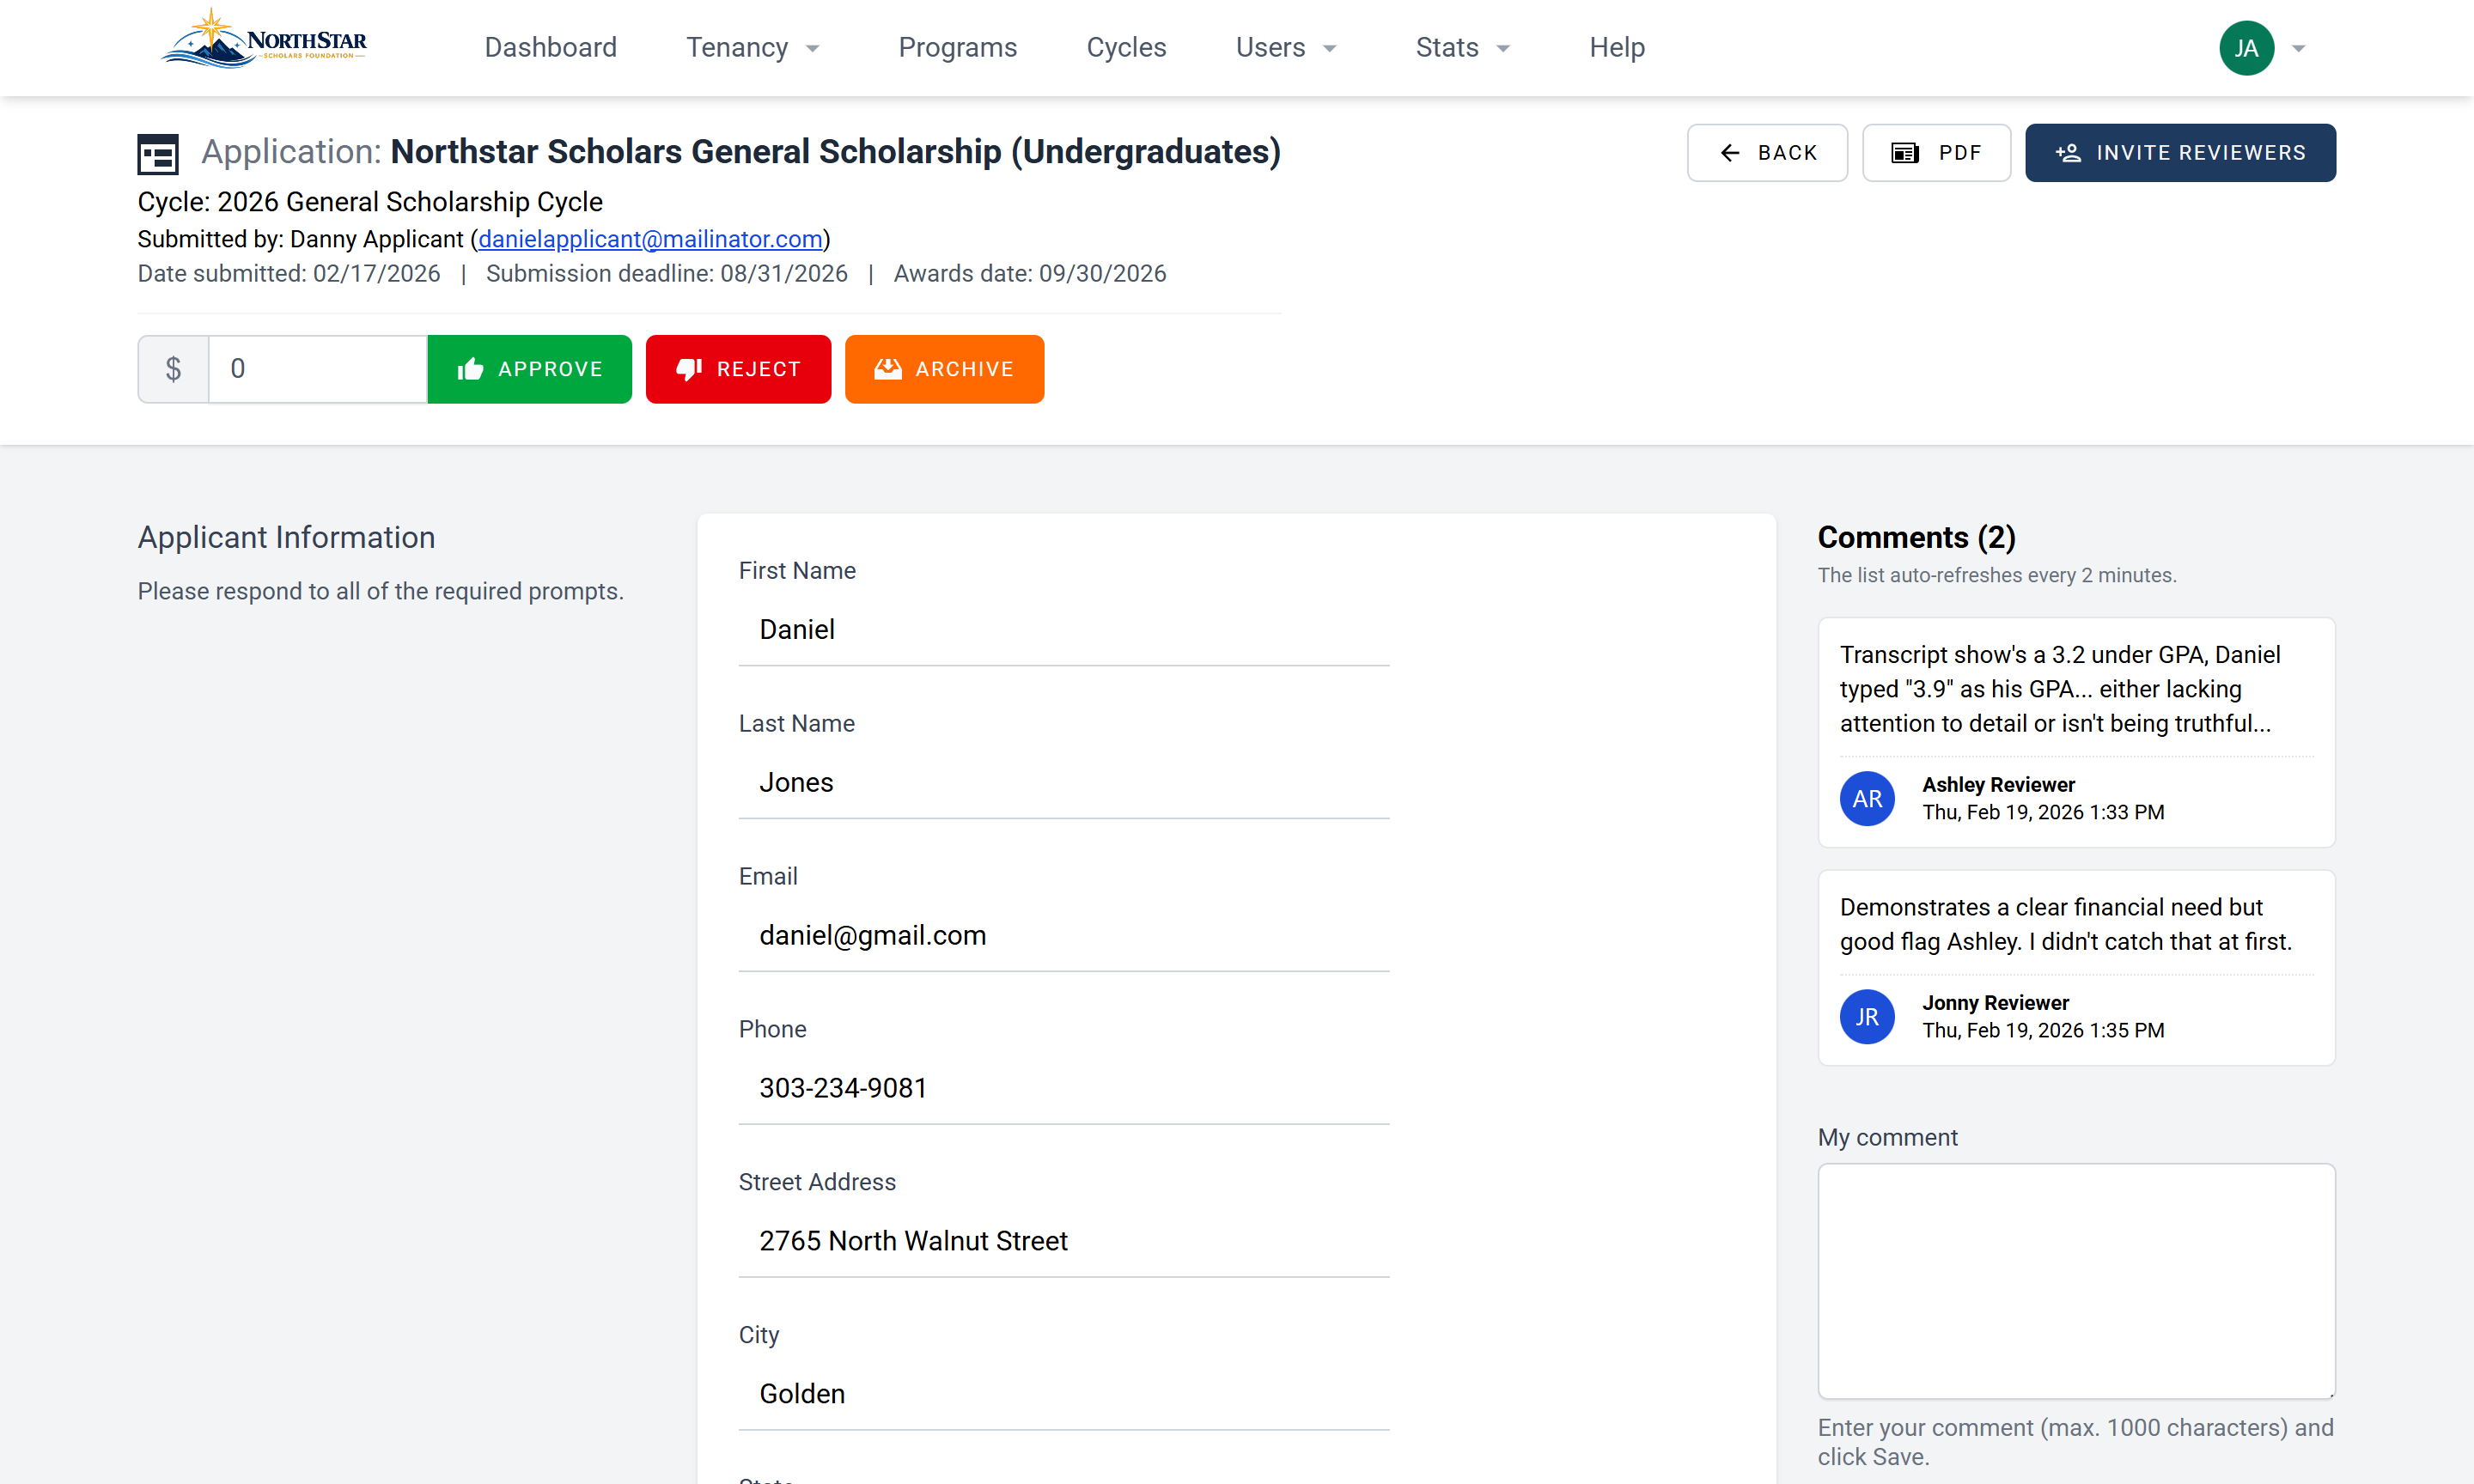Click the dollar sign prefix of award amount
The width and height of the screenshot is (2474, 1484).
point(173,369)
